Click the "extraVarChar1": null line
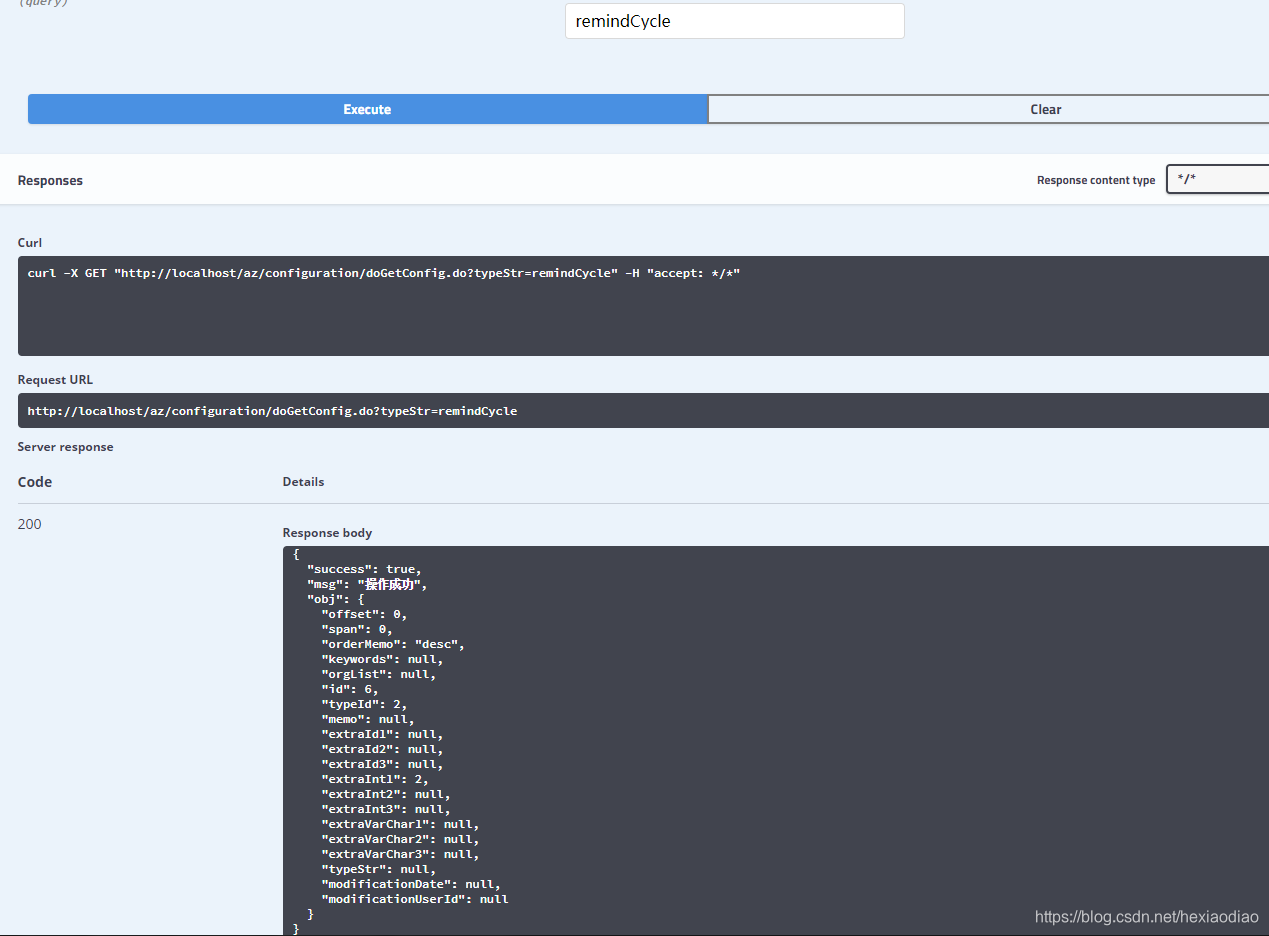 (x=400, y=824)
